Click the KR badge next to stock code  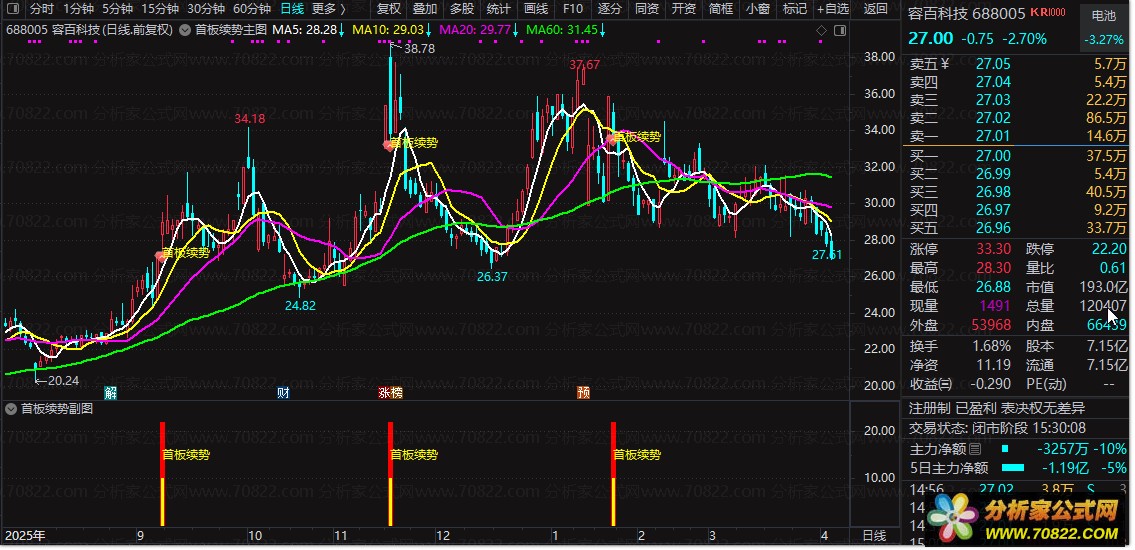(x=1047, y=13)
